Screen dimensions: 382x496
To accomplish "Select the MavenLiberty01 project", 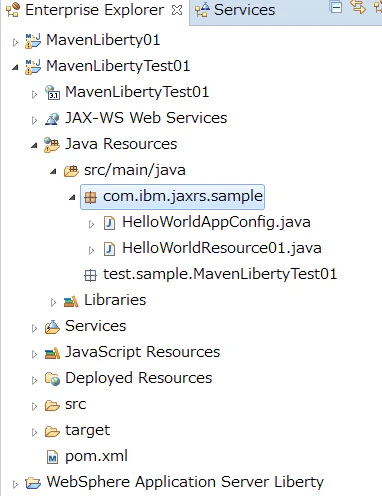I will click(x=103, y=40).
